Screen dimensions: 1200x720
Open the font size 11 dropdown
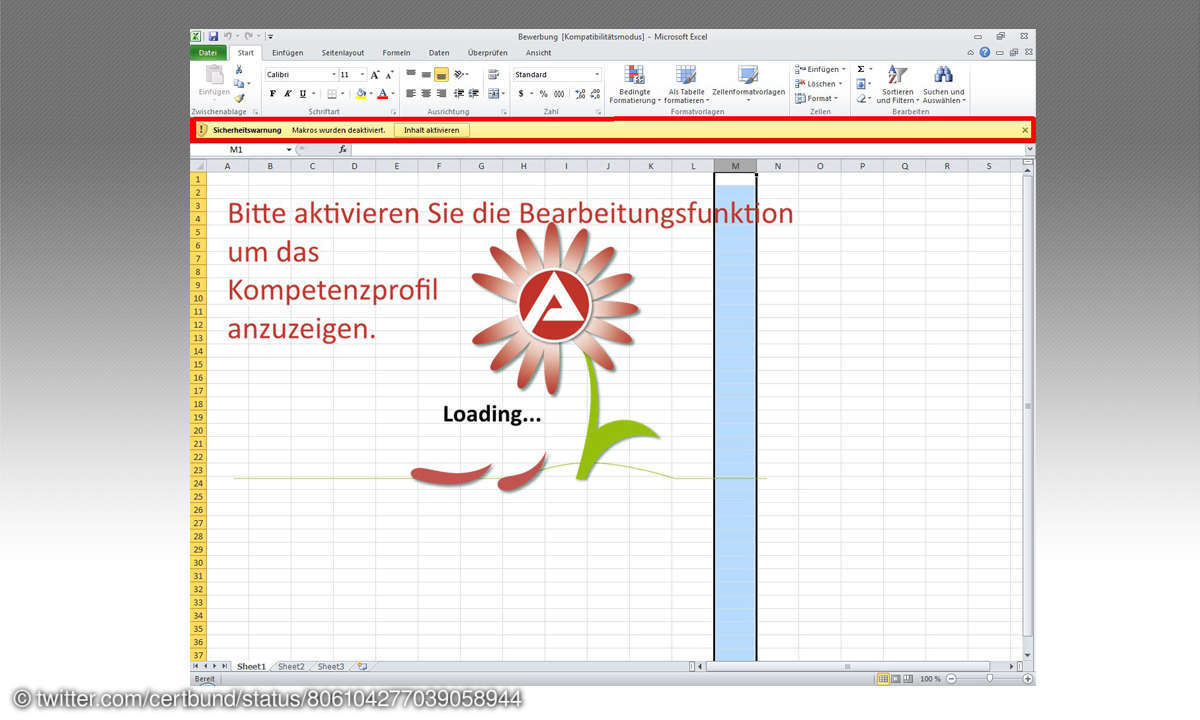point(362,75)
